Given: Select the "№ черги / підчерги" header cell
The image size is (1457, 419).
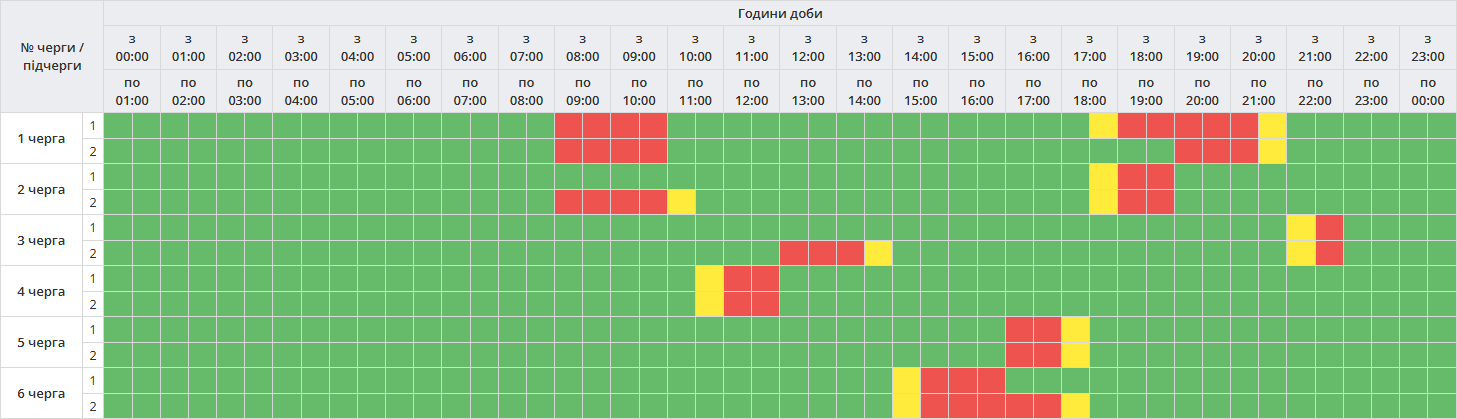Looking at the screenshot, I should (x=52, y=56).
